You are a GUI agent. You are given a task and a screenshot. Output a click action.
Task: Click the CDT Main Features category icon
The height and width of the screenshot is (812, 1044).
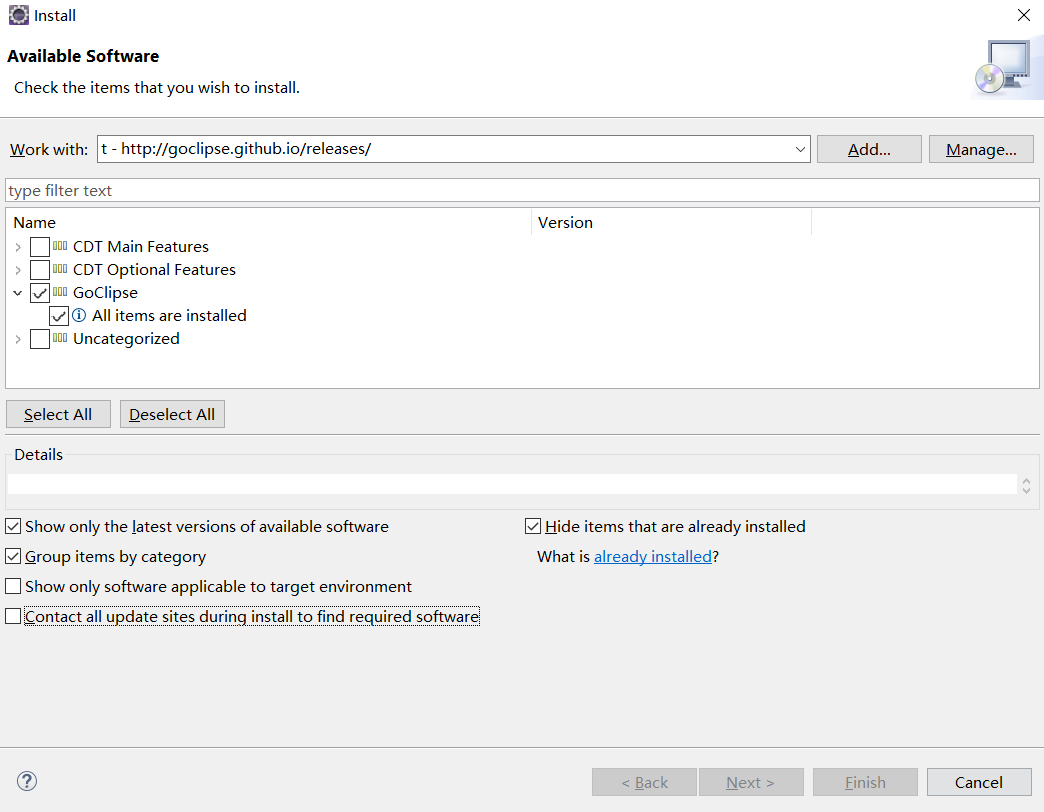click(60, 246)
